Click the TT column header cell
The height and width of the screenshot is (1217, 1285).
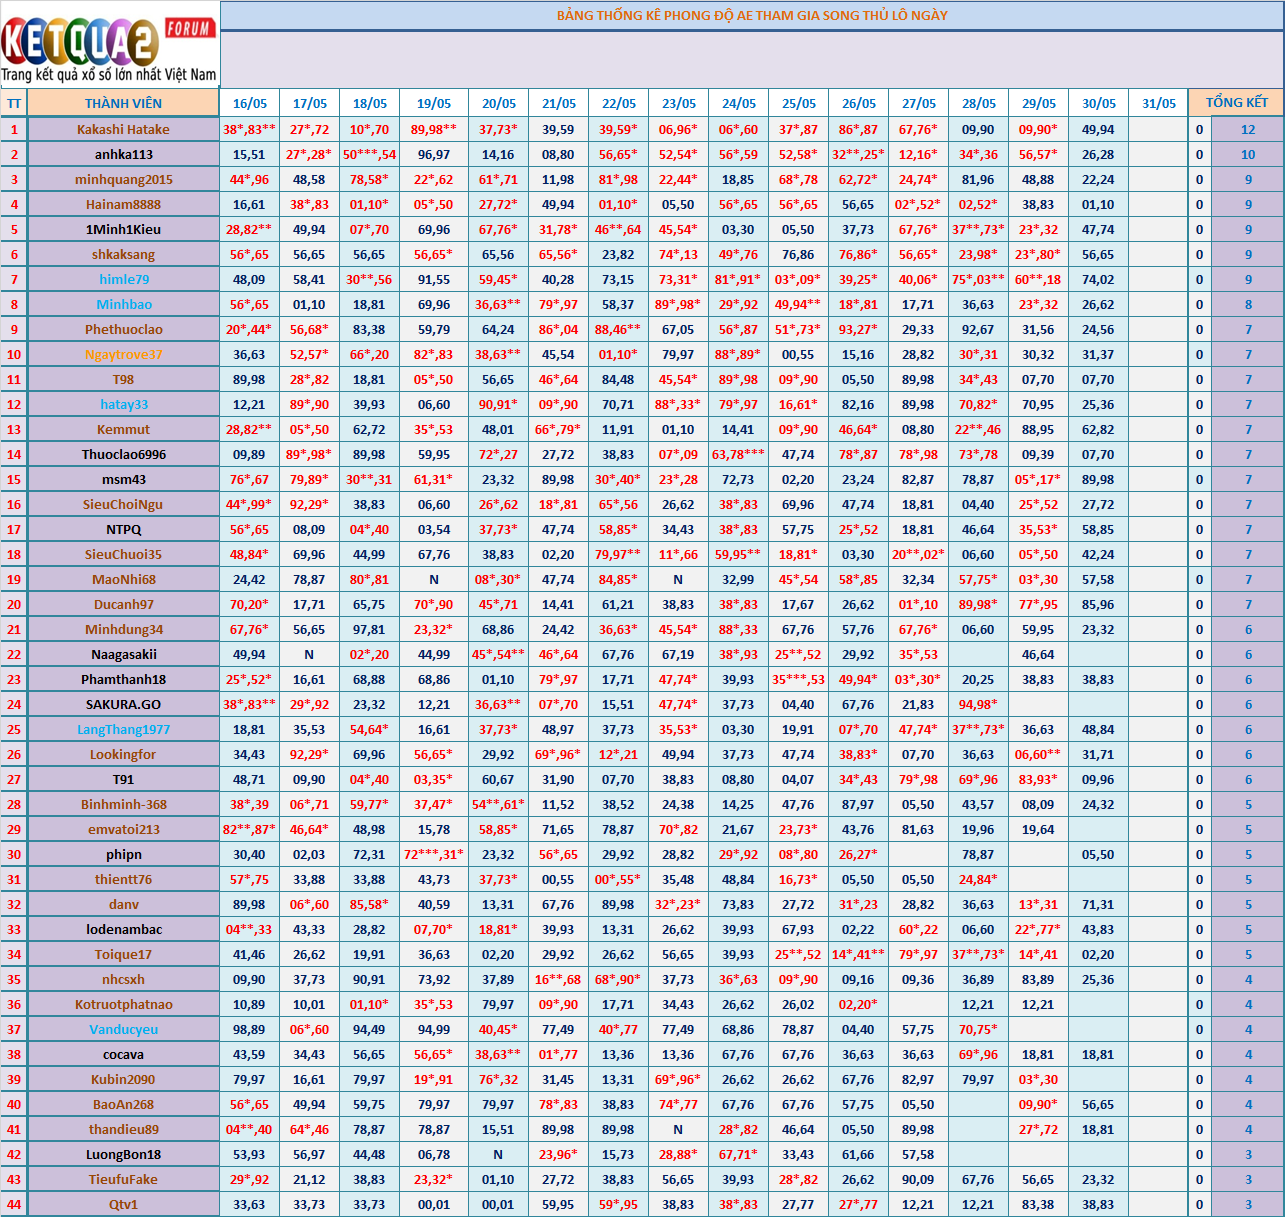14,103
